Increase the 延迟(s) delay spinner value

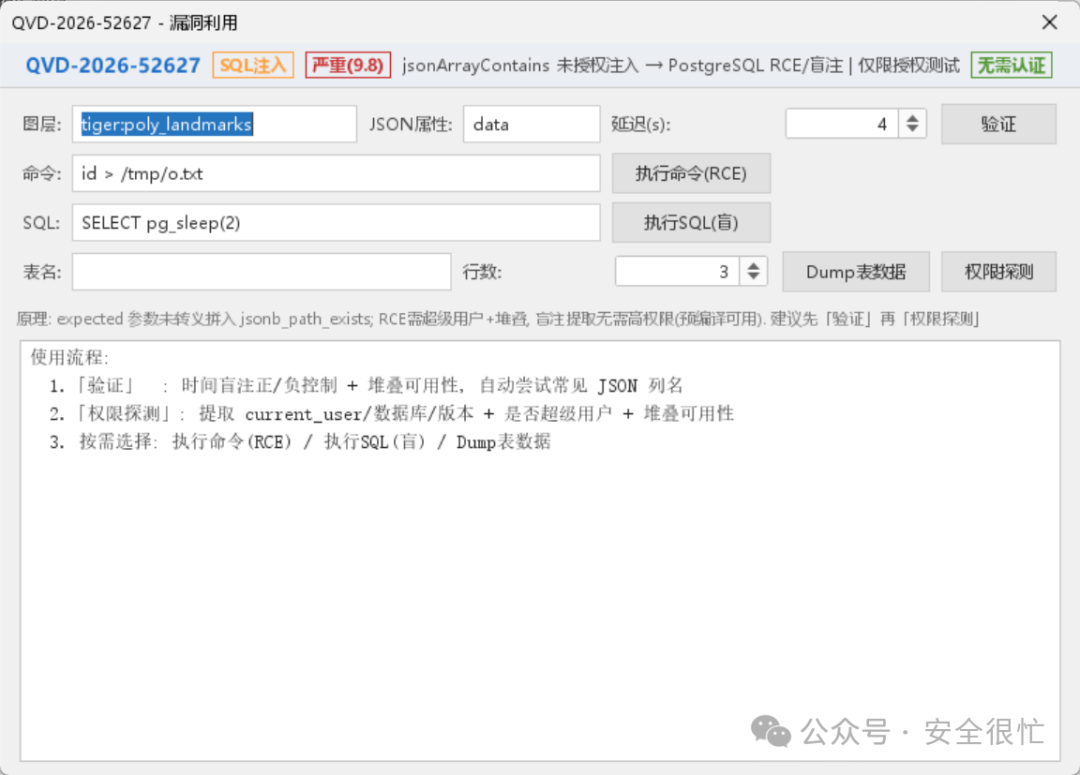(x=912, y=118)
